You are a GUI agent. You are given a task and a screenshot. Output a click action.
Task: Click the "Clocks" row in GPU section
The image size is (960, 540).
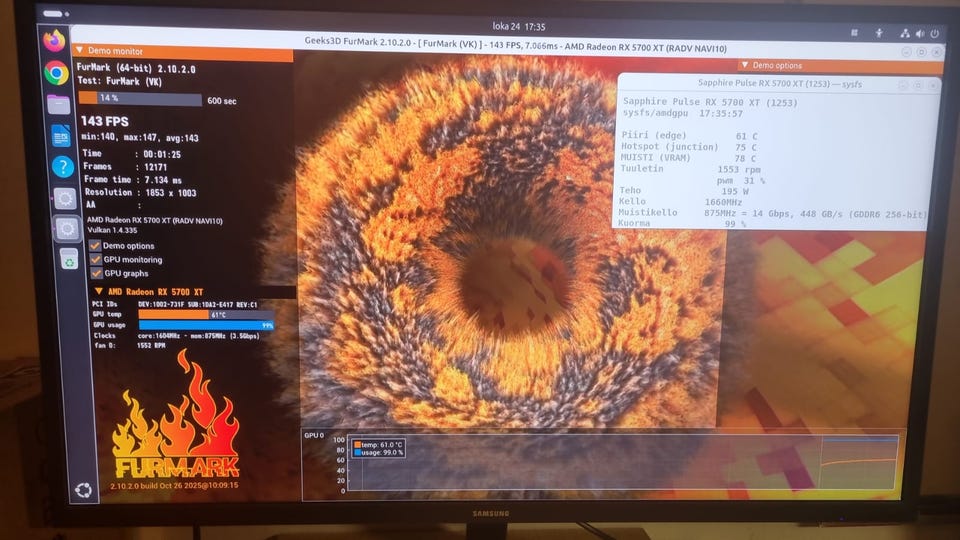point(177,336)
